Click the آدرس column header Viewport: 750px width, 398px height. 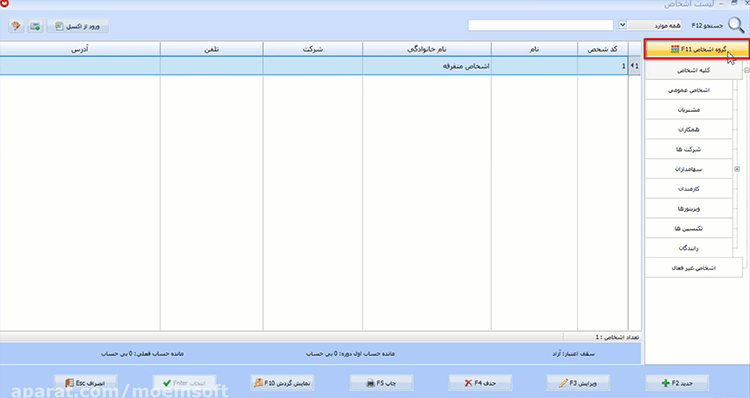click(80, 49)
